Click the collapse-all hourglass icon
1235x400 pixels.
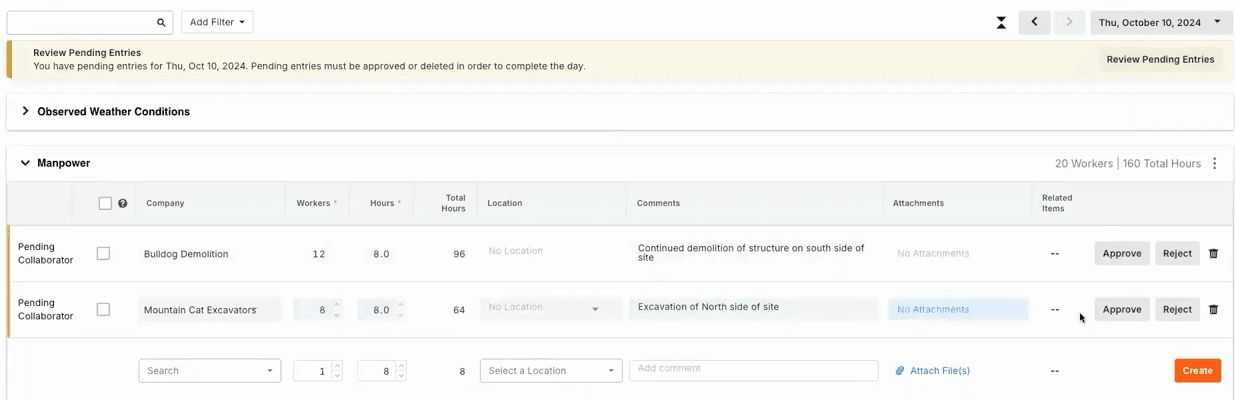click(1001, 22)
